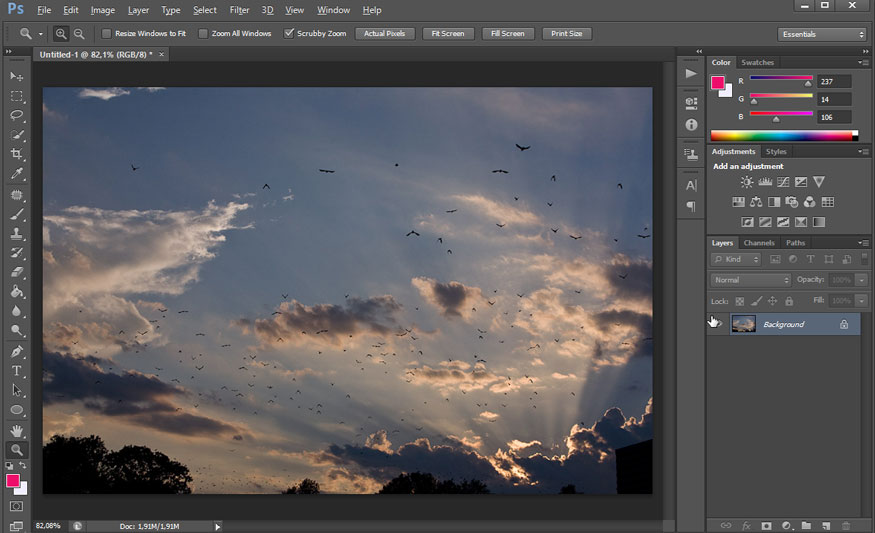The image size is (875, 533).
Task: Add a Curves adjustment
Action: [783, 182]
